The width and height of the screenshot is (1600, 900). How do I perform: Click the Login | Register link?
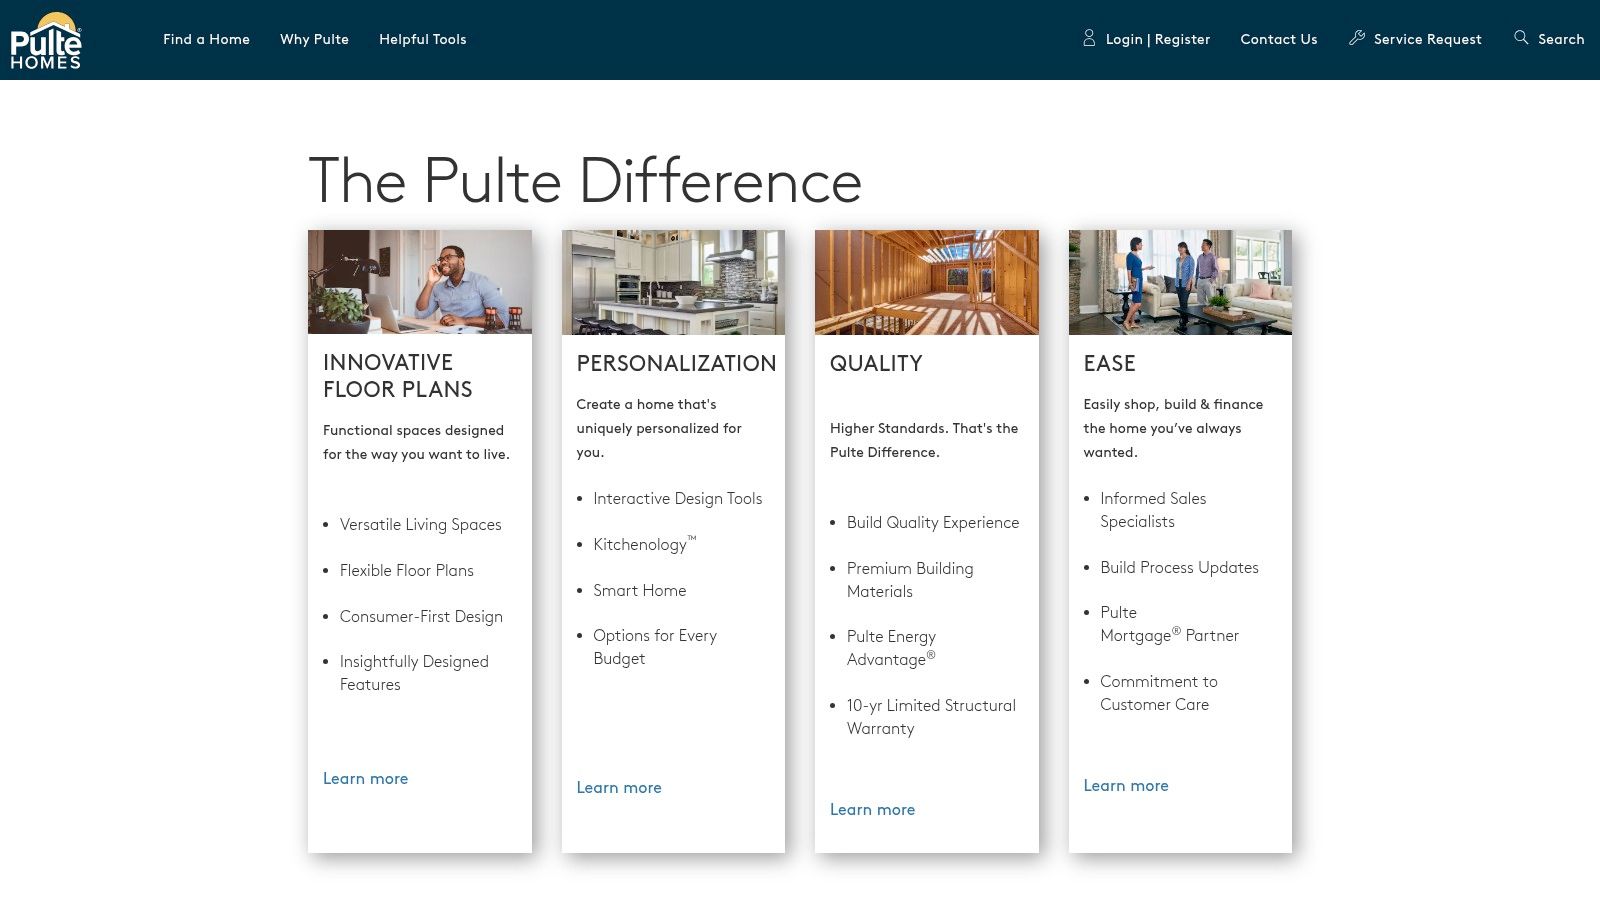pyautogui.click(x=1158, y=39)
